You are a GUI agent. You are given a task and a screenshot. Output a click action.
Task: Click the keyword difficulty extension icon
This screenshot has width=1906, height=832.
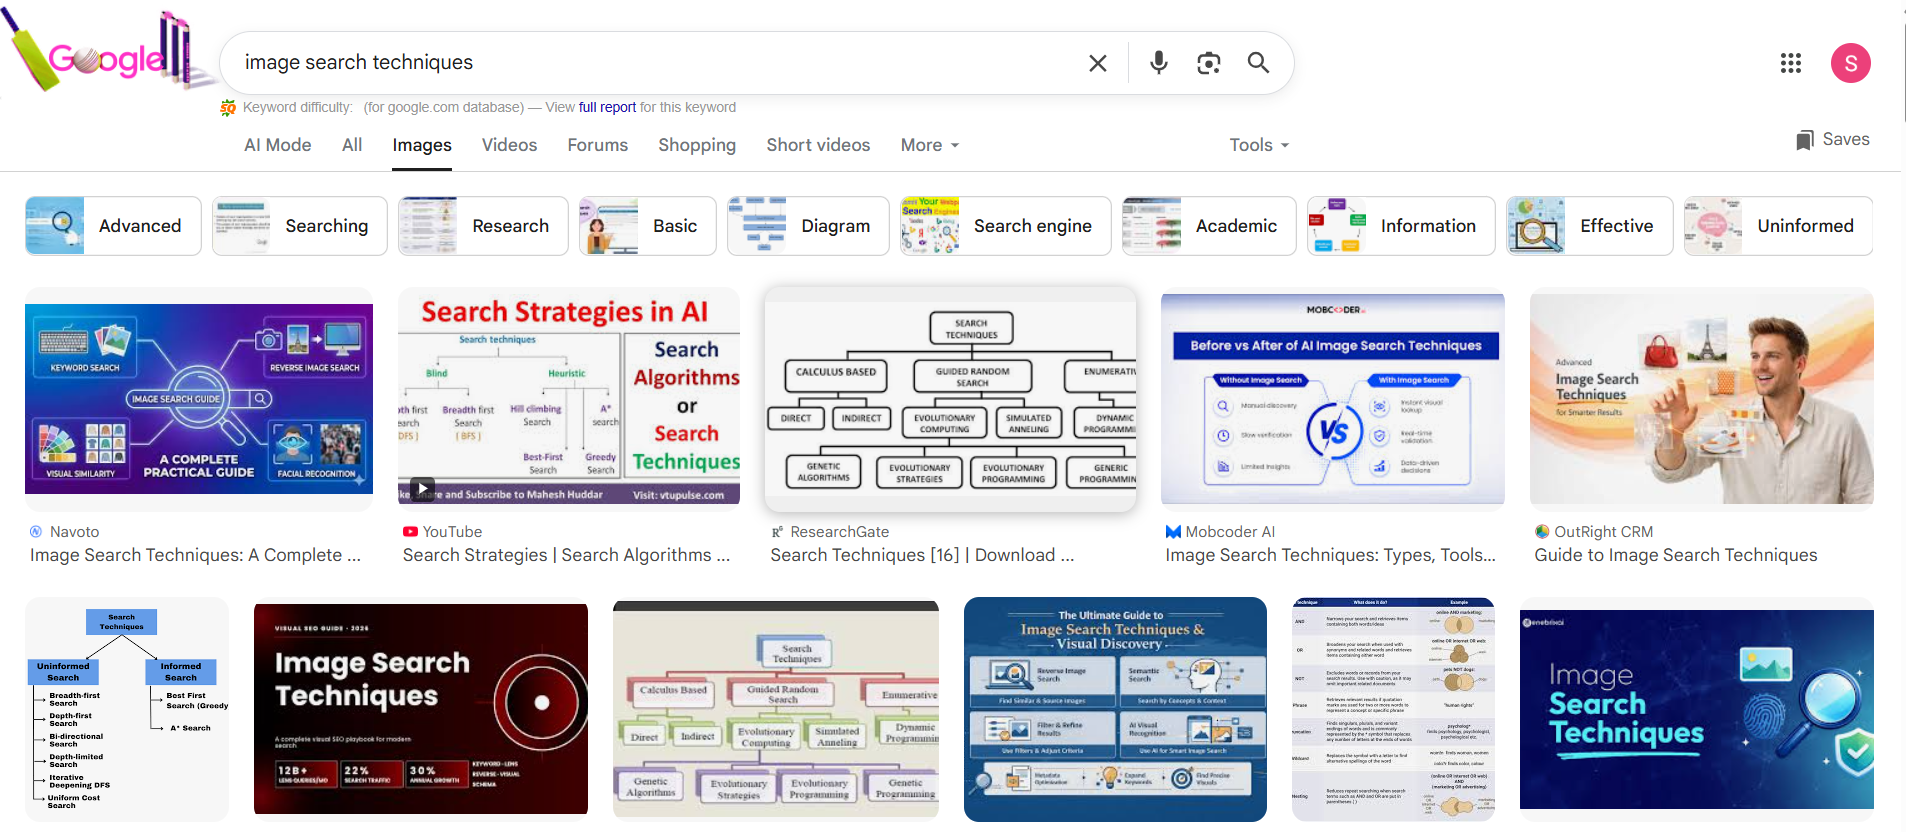click(228, 107)
